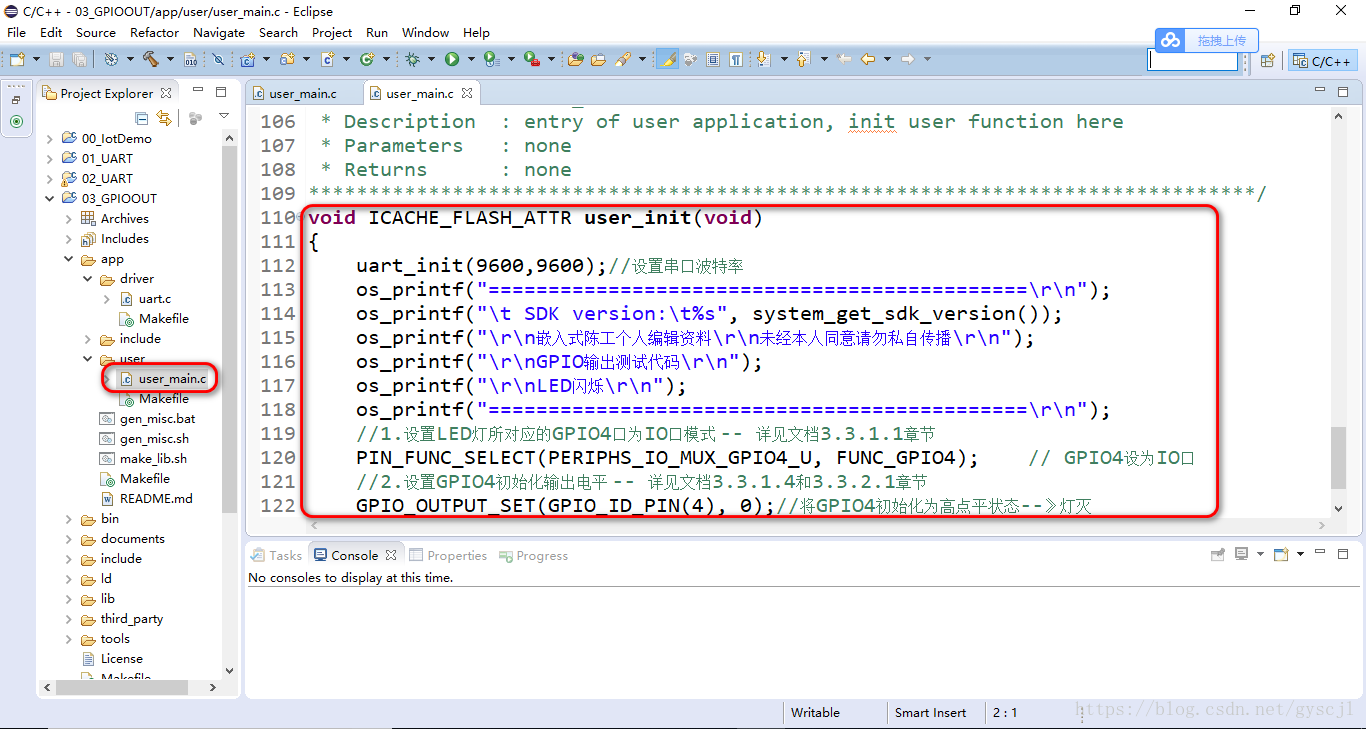
Task: Open the Debug dropdown arrow
Action: point(431,59)
